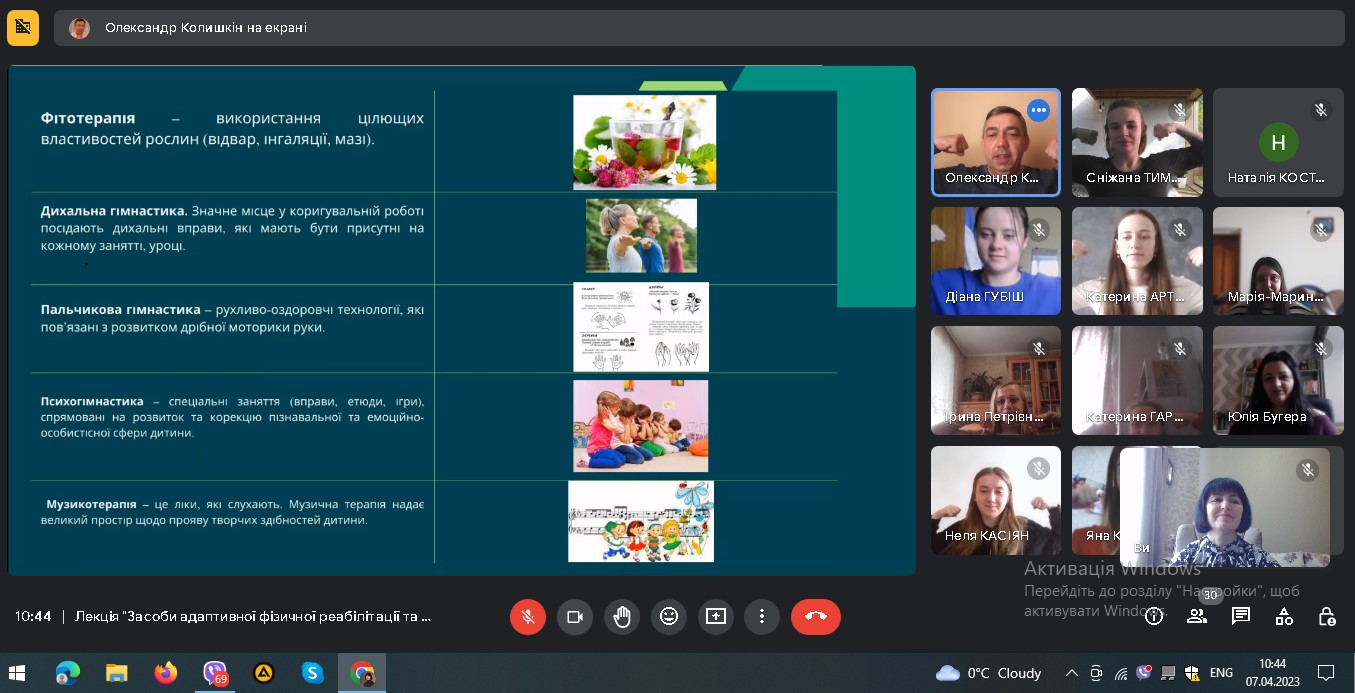The width and height of the screenshot is (1355, 693).
Task: Switch the ENG input language indicator
Action: [1221, 673]
